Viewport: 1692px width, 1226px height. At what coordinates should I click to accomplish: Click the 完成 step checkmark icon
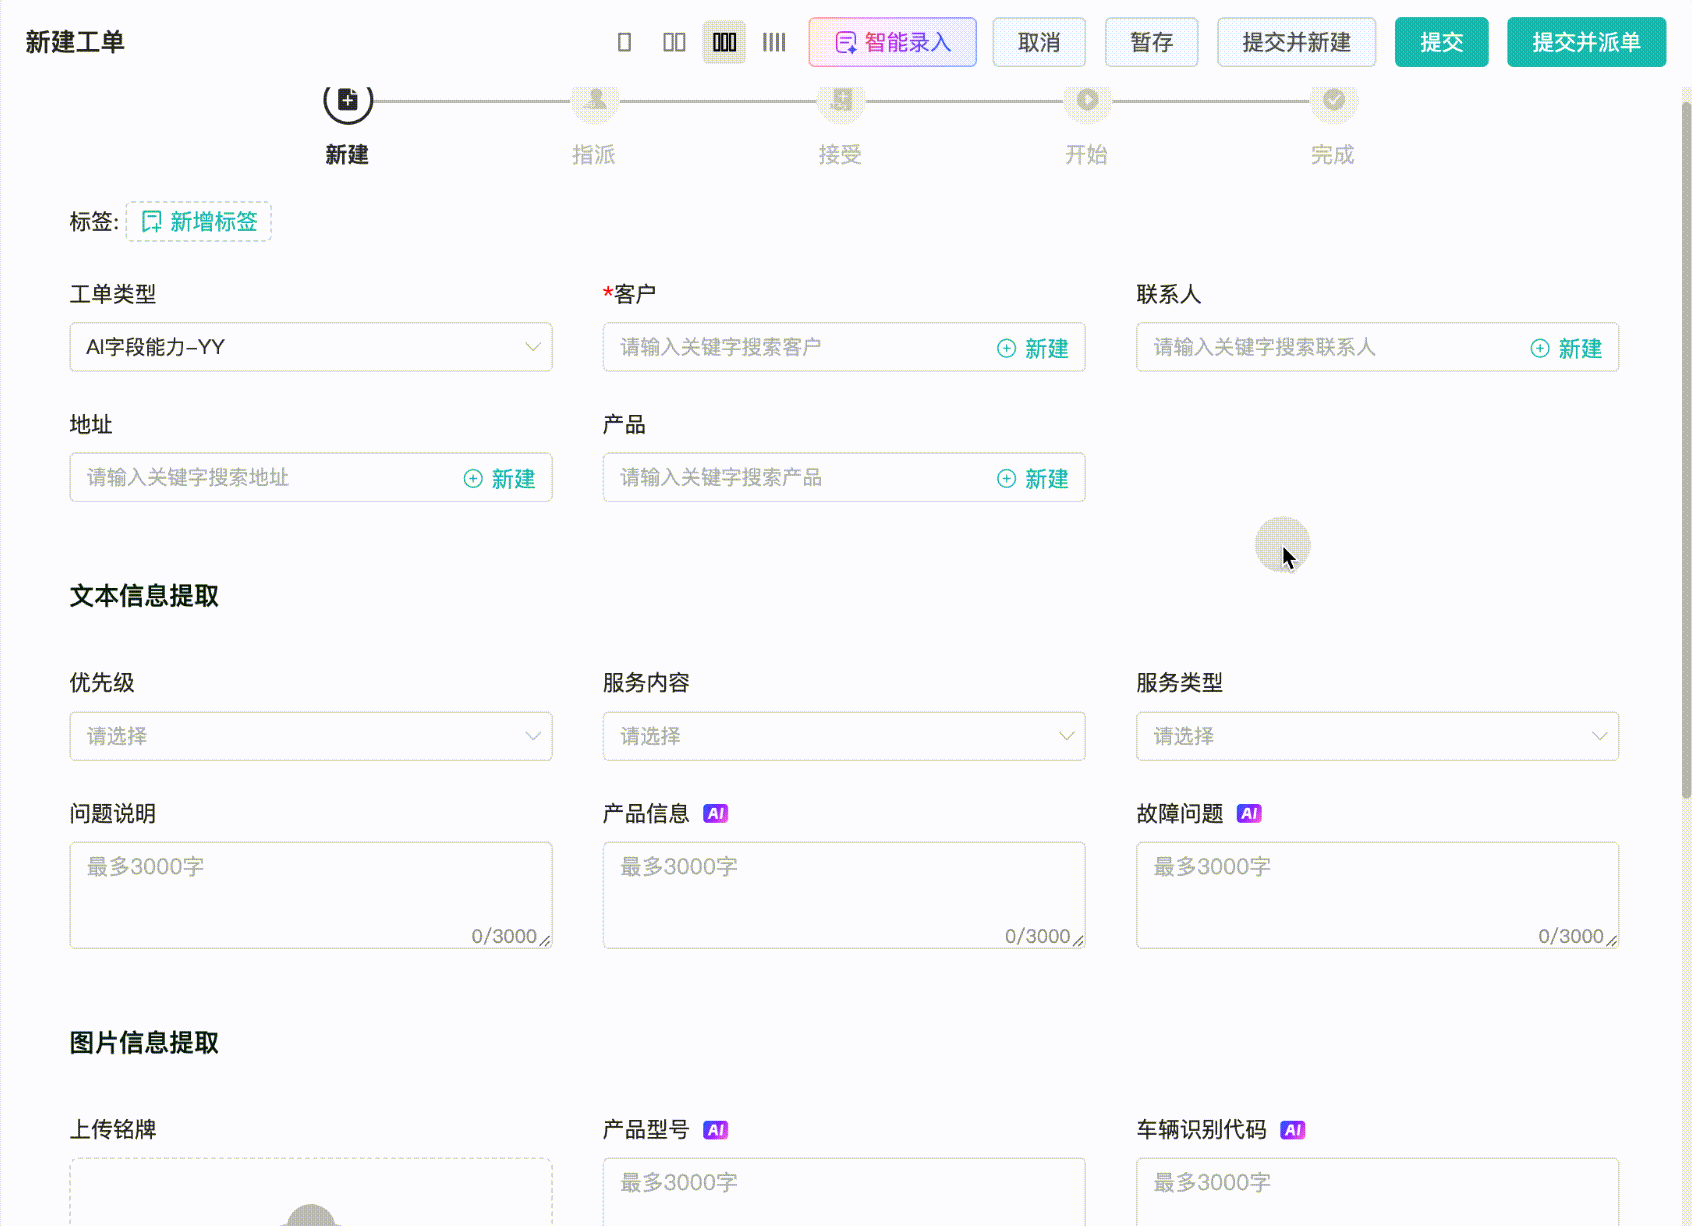[x=1333, y=100]
